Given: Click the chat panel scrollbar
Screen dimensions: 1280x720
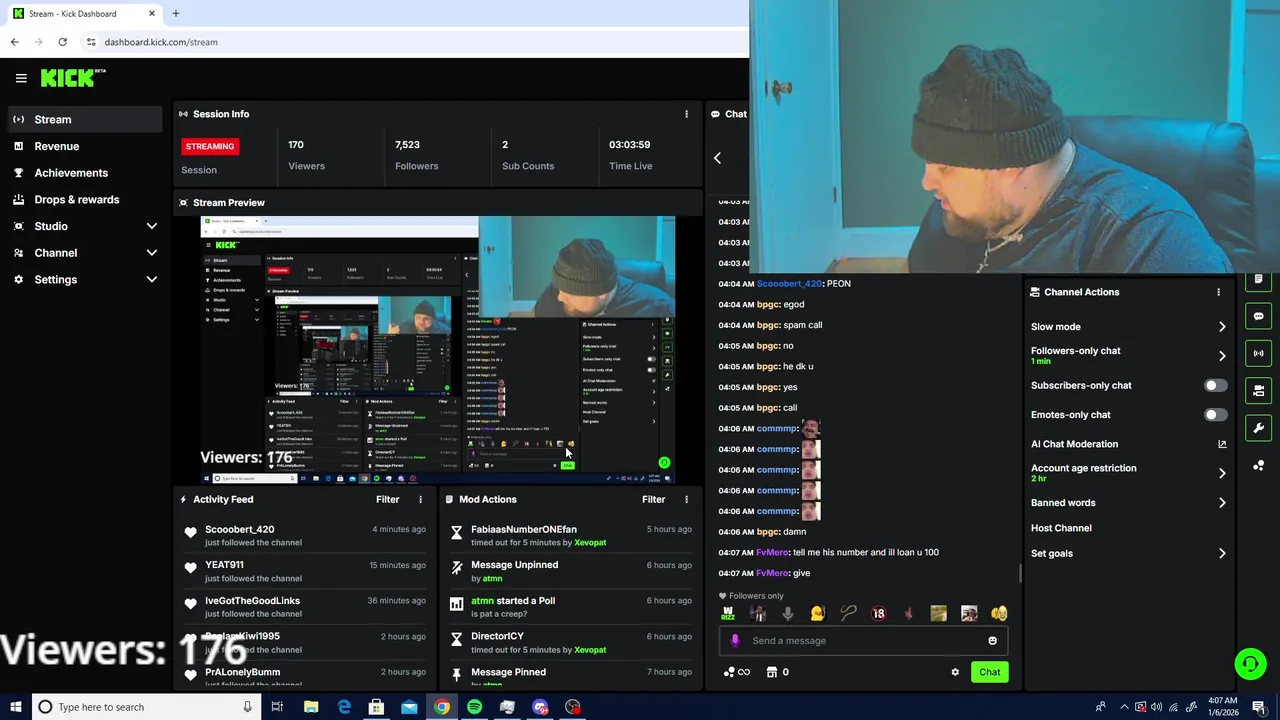Looking at the screenshot, I should 1020,573.
